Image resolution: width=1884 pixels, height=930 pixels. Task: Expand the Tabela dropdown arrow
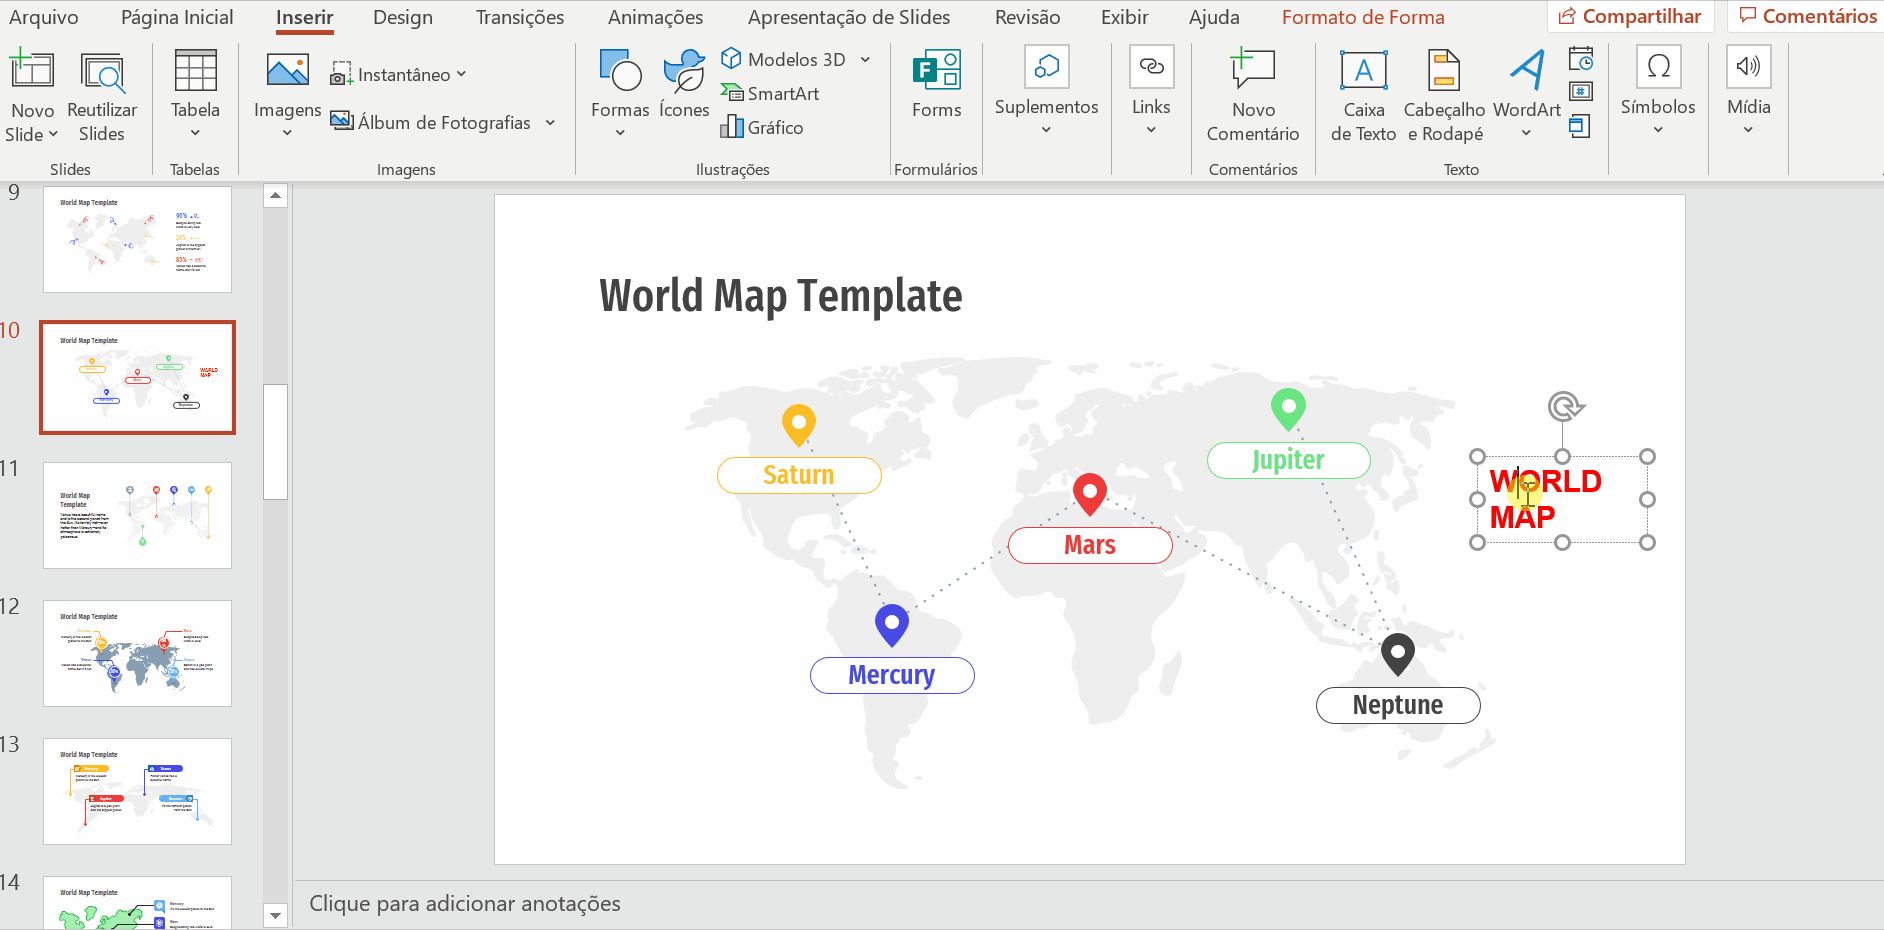[195, 133]
